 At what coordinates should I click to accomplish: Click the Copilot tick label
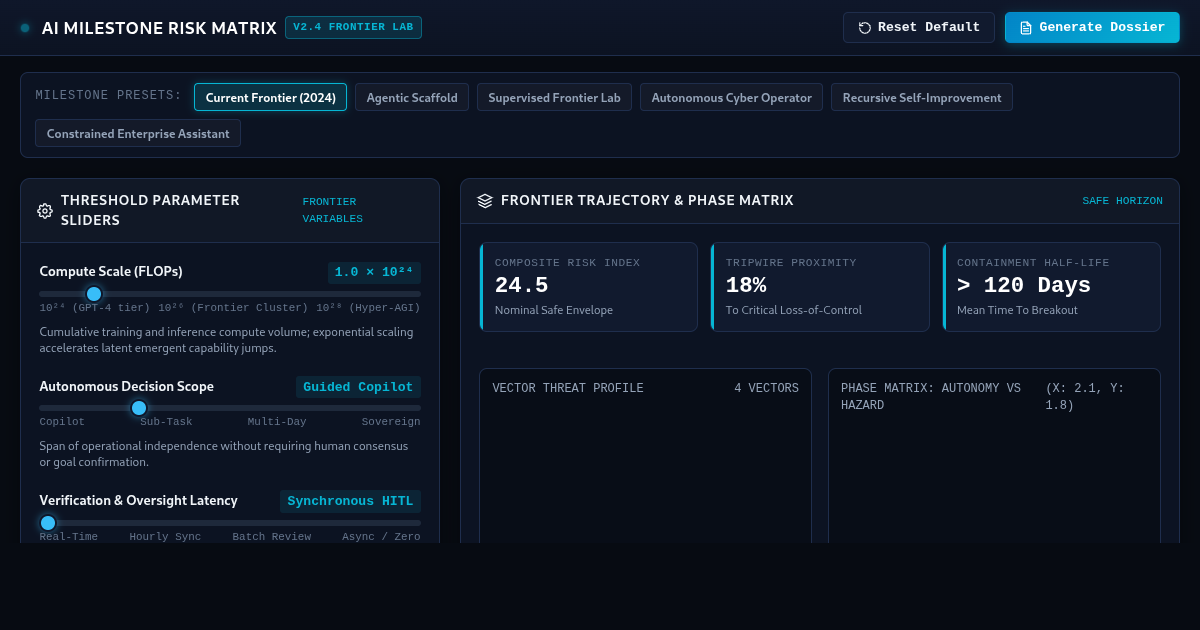click(x=62, y=422)
